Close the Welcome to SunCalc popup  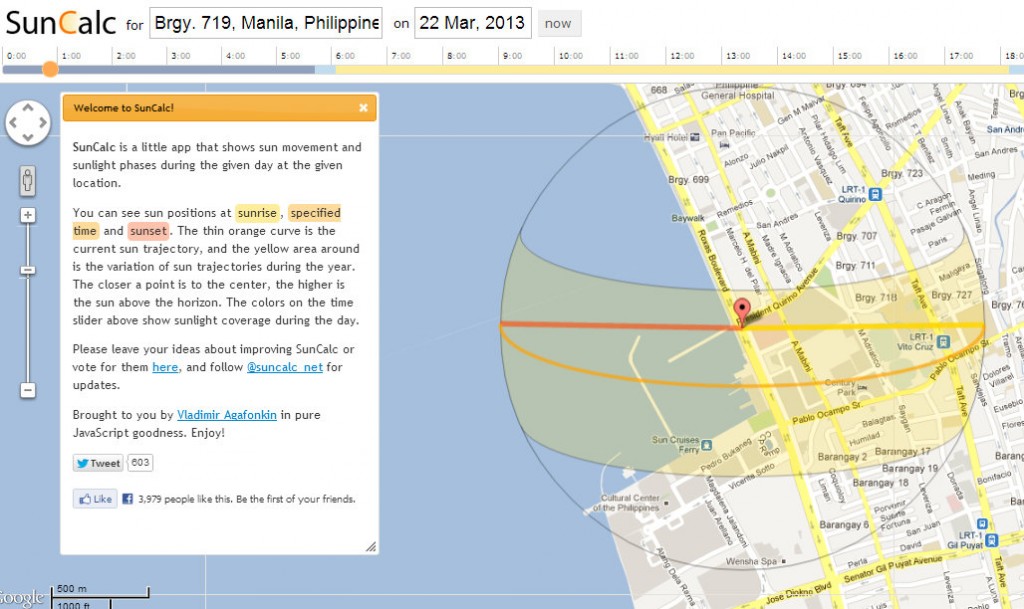(363, 108)
